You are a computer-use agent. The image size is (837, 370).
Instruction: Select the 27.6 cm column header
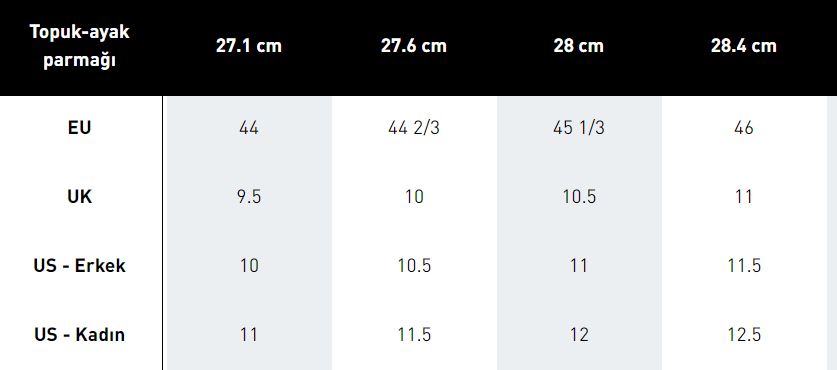(414, 46)
